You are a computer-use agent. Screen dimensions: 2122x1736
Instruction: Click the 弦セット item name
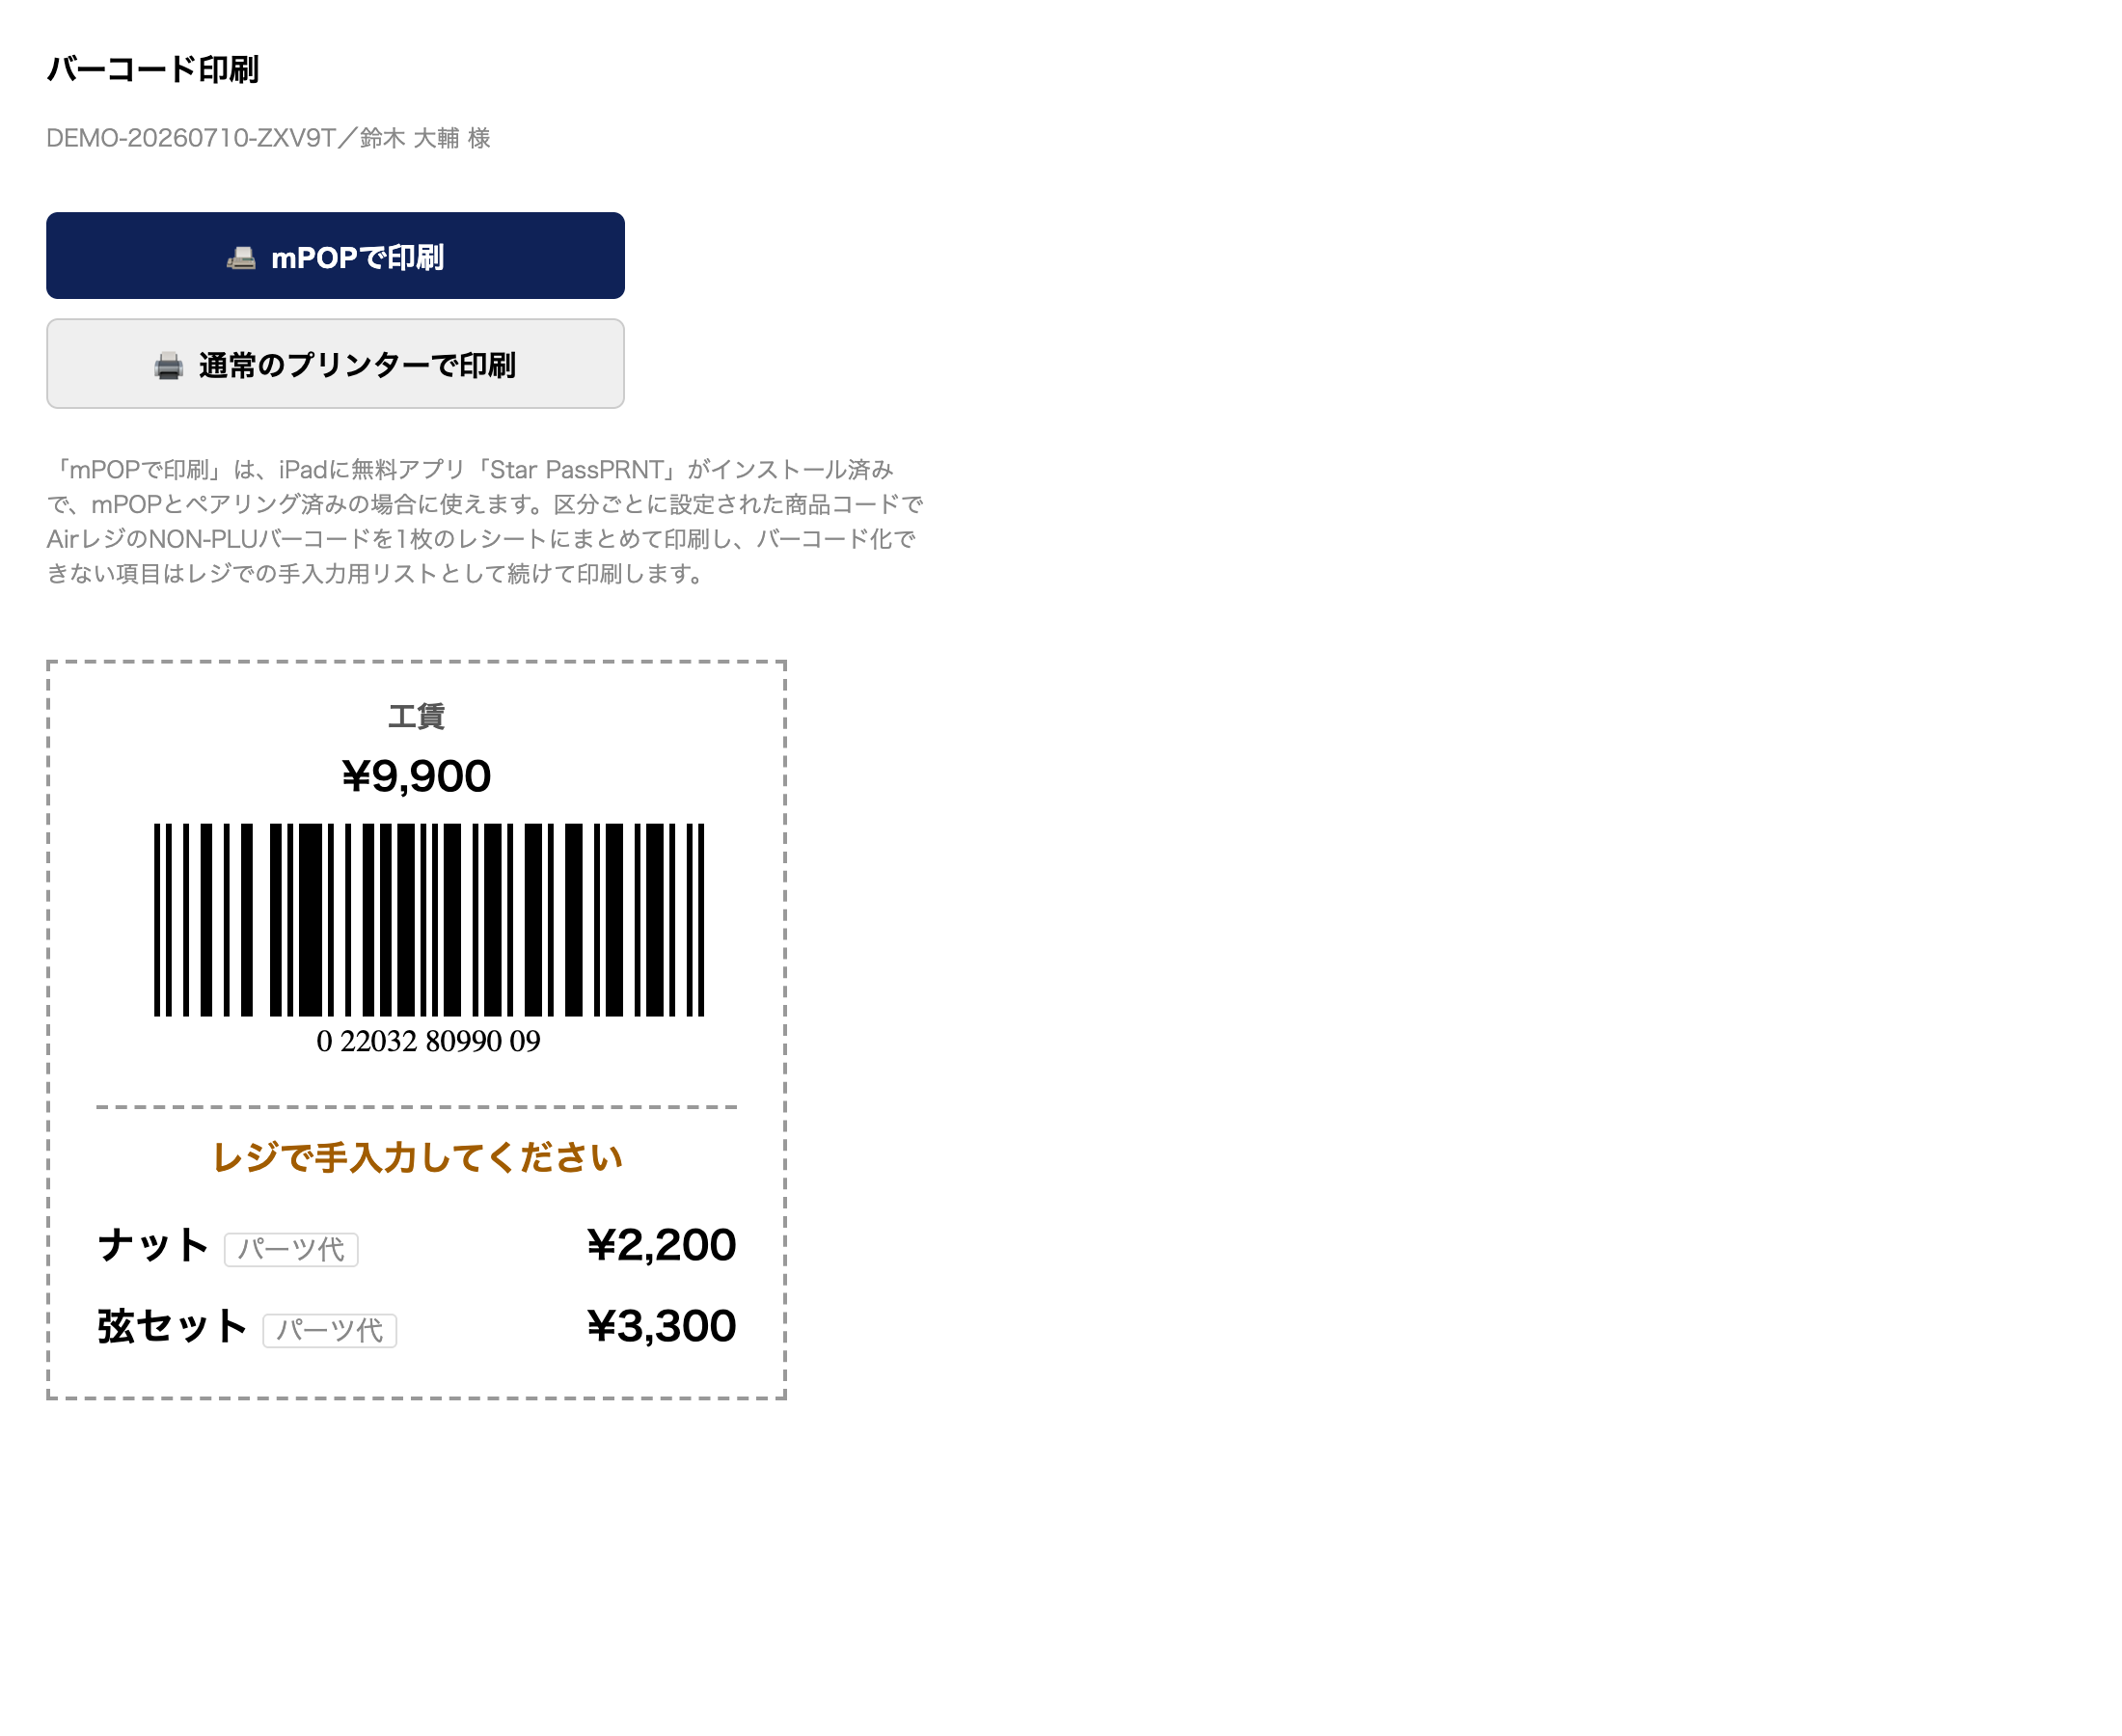172,1326
